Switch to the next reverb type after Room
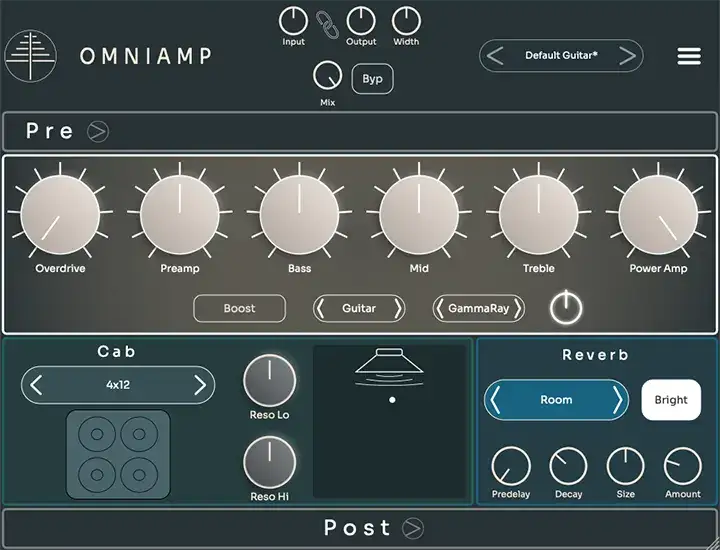The width and height of the screenshot is (720, 550). 618,400
